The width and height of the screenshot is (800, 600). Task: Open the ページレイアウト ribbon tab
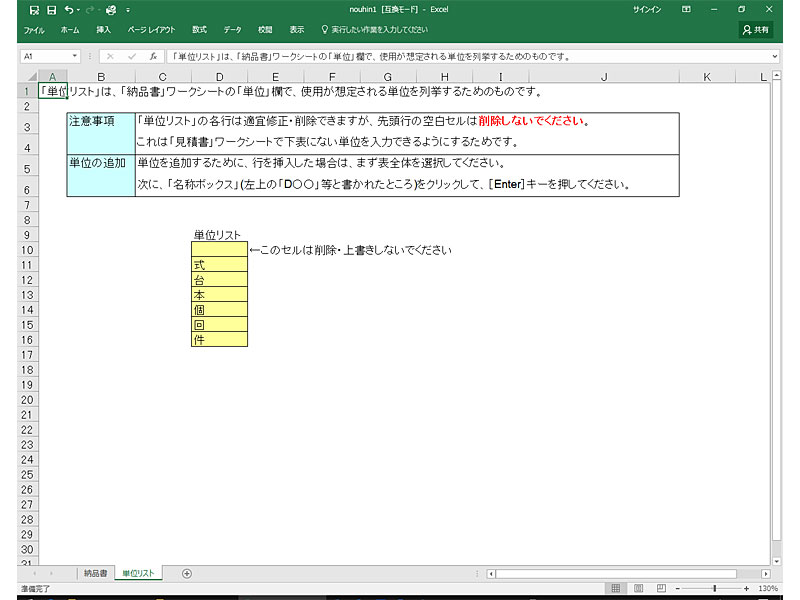point(152,30)
